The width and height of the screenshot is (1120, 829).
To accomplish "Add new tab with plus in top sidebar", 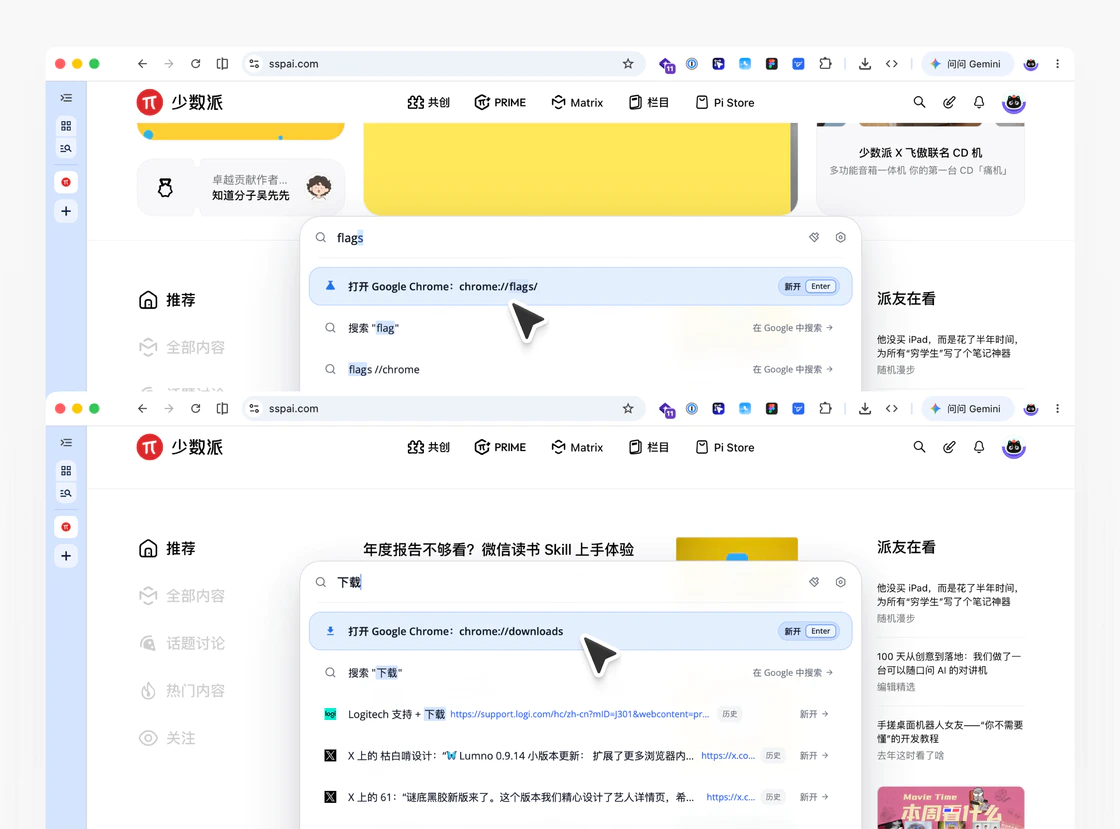I will (x=66, y=211).
